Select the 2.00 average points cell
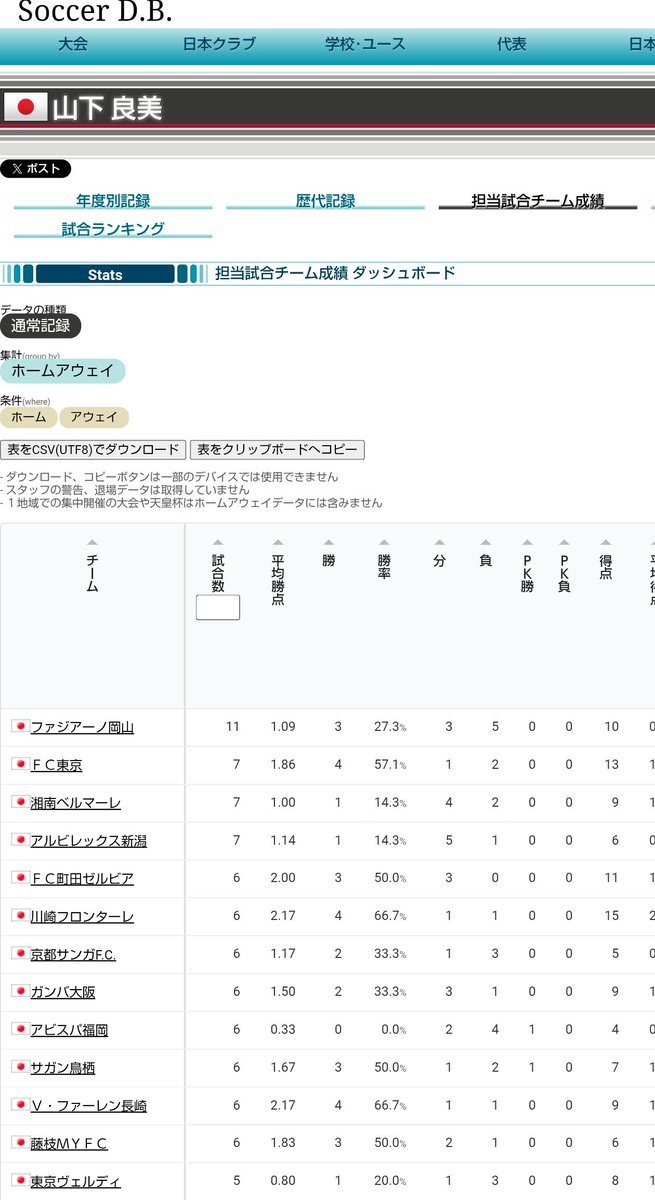Screen dimensions: 655x1200 click(x=283, y=878)
